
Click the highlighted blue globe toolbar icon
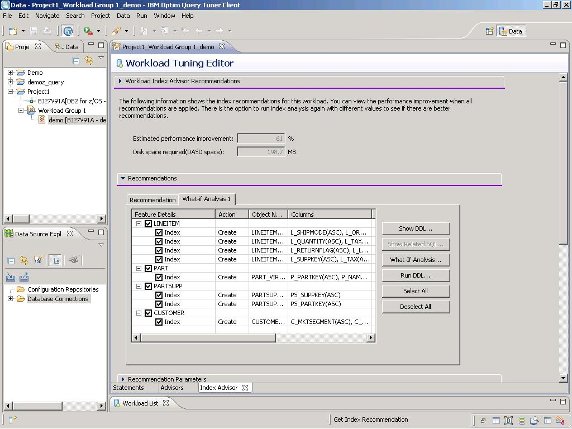tap(68, 31)
